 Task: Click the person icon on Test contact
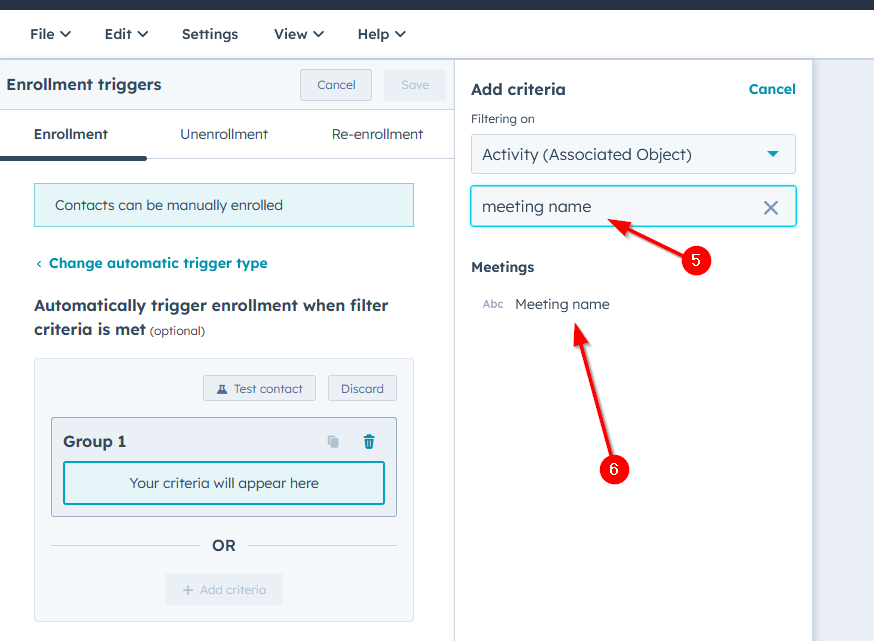pyautogui.click(x=221, y=388)
